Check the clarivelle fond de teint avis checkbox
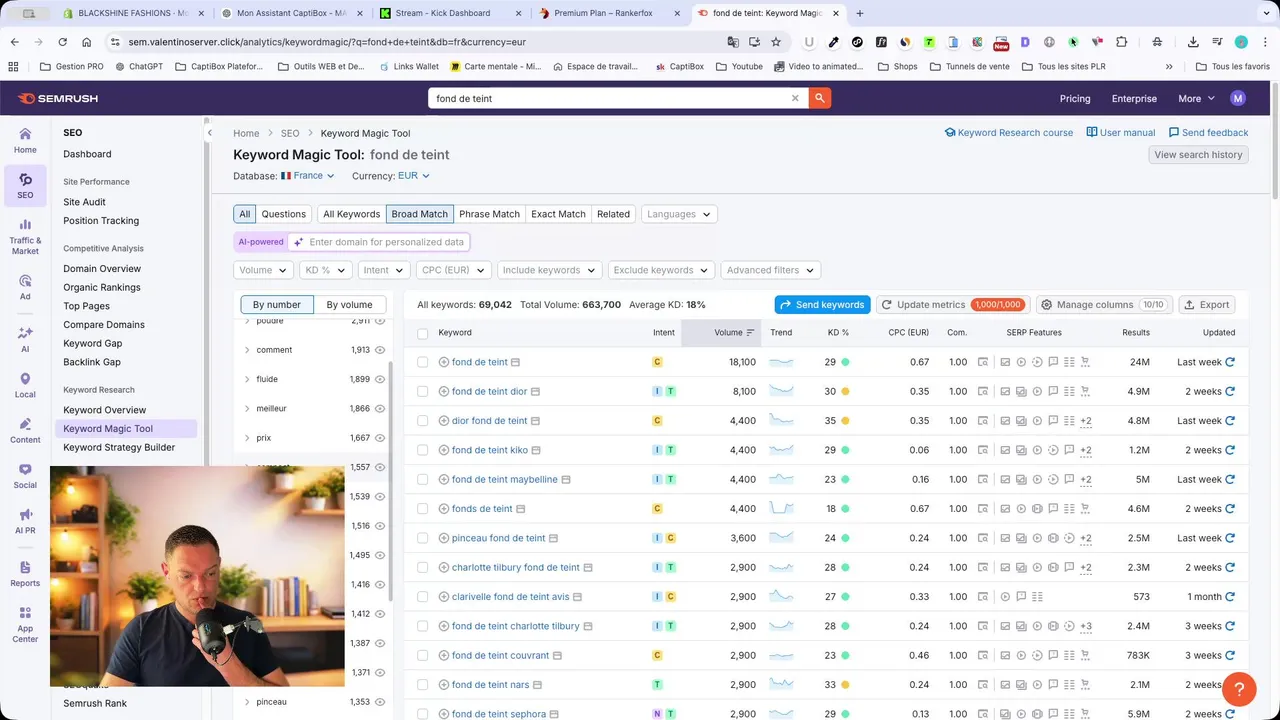This screenshot has width=1280, height=720. pos(422,597)
